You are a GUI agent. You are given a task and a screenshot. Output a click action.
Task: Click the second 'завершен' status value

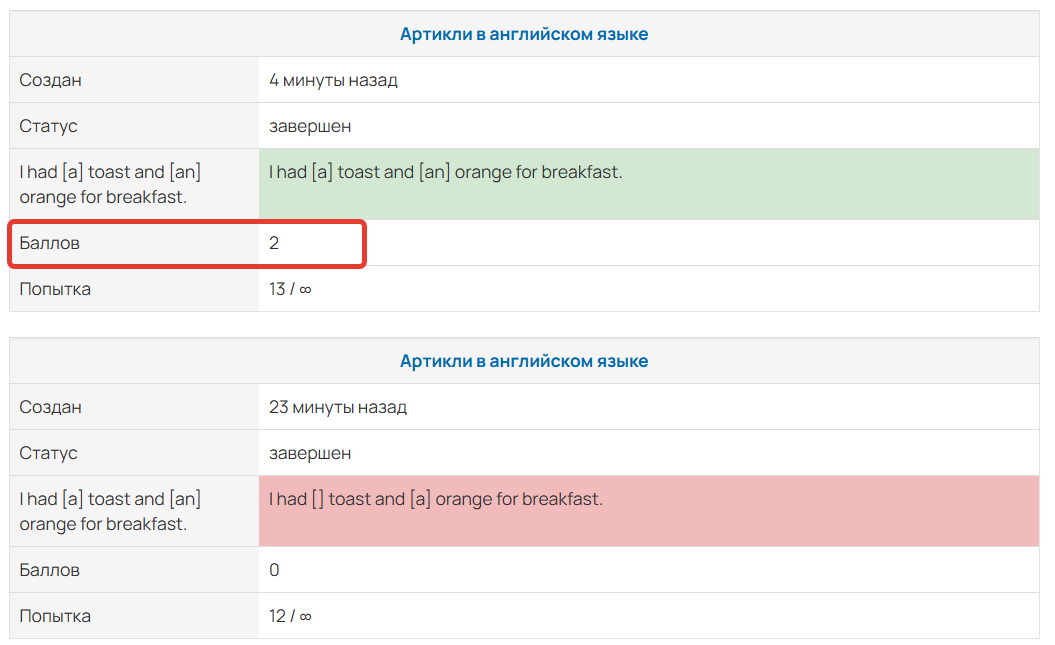pyautogui.click(x=310, y=453)
